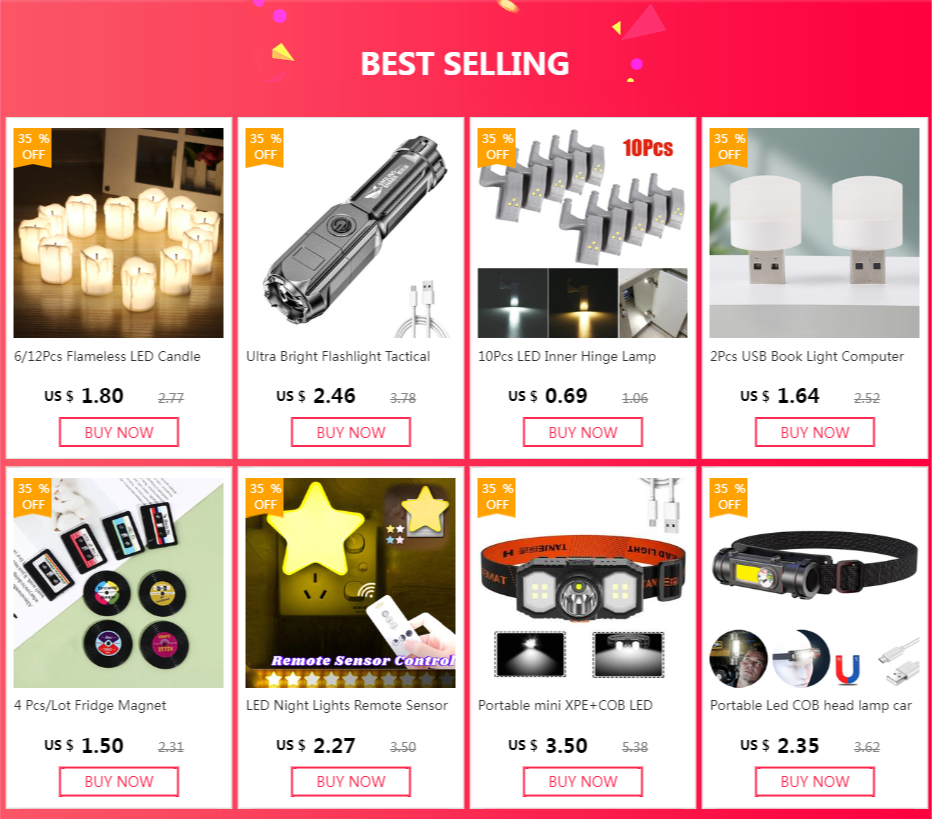Viewport: 932px width, 819px height.
Task: Click the BEST SELLING banner heading
Action: pyautogui.click(x=465, y=64)
